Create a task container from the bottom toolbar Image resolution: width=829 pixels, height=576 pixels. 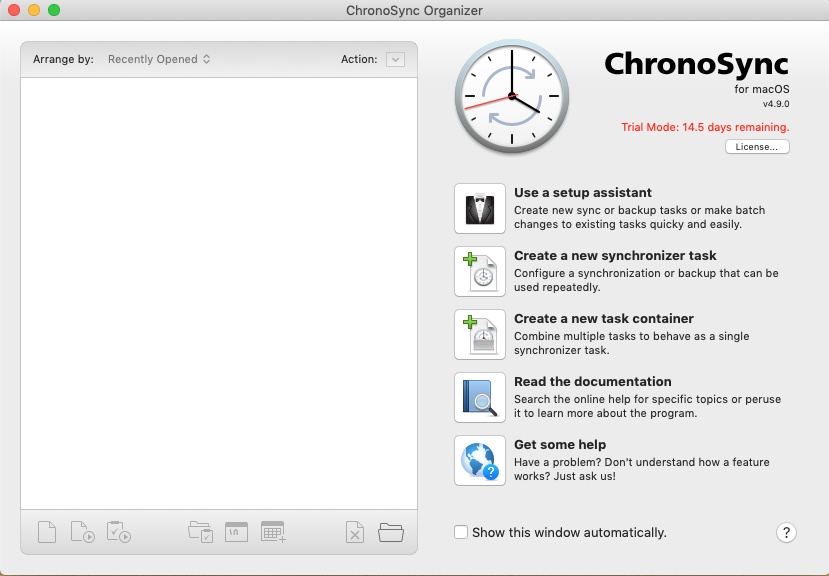[x=200, y=532]
